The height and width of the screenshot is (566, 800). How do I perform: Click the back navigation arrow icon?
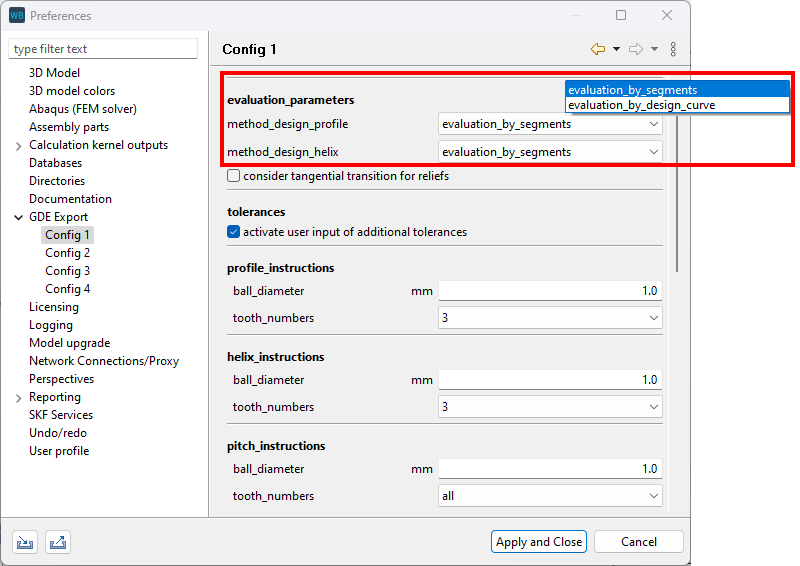pyautogui.click(x=598, y=49)
